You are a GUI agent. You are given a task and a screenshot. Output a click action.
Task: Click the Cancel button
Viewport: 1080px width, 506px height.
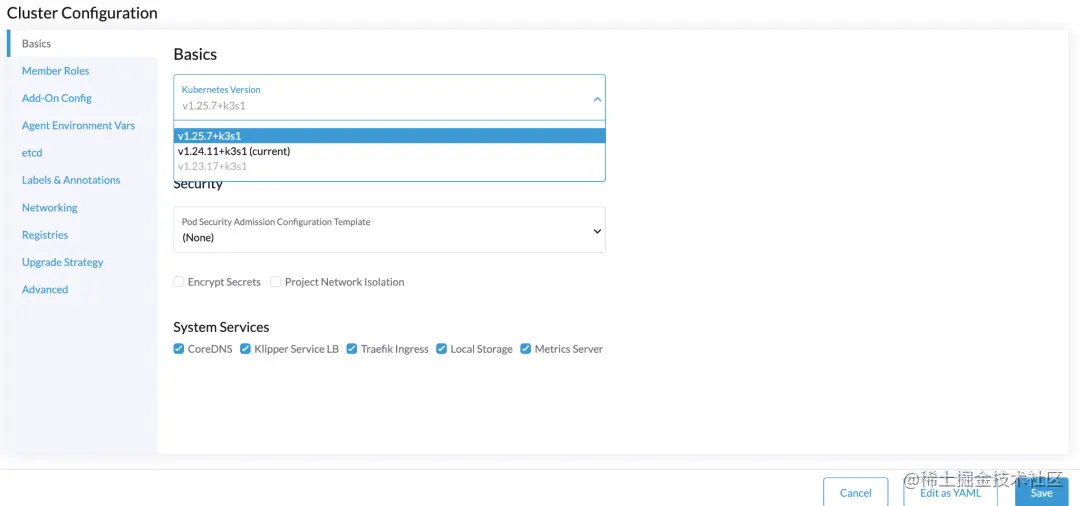tap(855, 492)
